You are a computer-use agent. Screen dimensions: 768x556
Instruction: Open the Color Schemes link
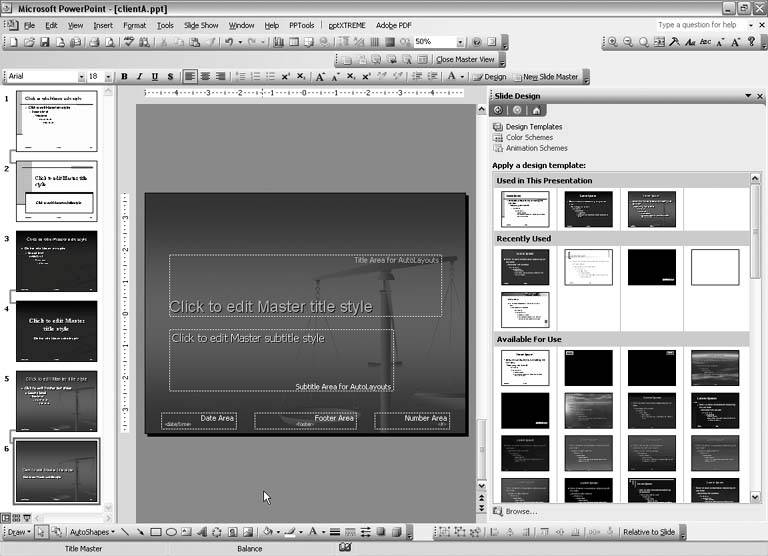coord(529,137)
